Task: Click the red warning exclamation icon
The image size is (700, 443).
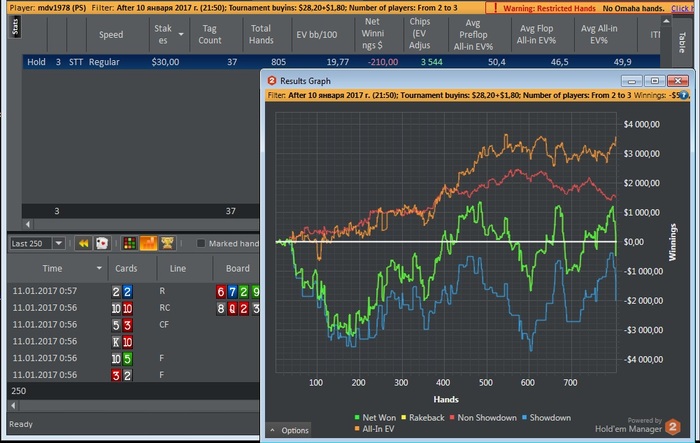Action: [495, 8]
